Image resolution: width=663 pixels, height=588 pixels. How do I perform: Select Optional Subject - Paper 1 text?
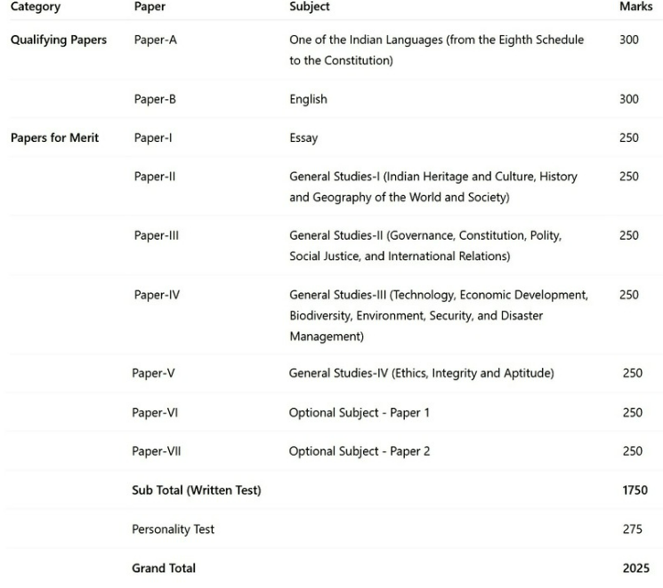[x=359, y=413]
